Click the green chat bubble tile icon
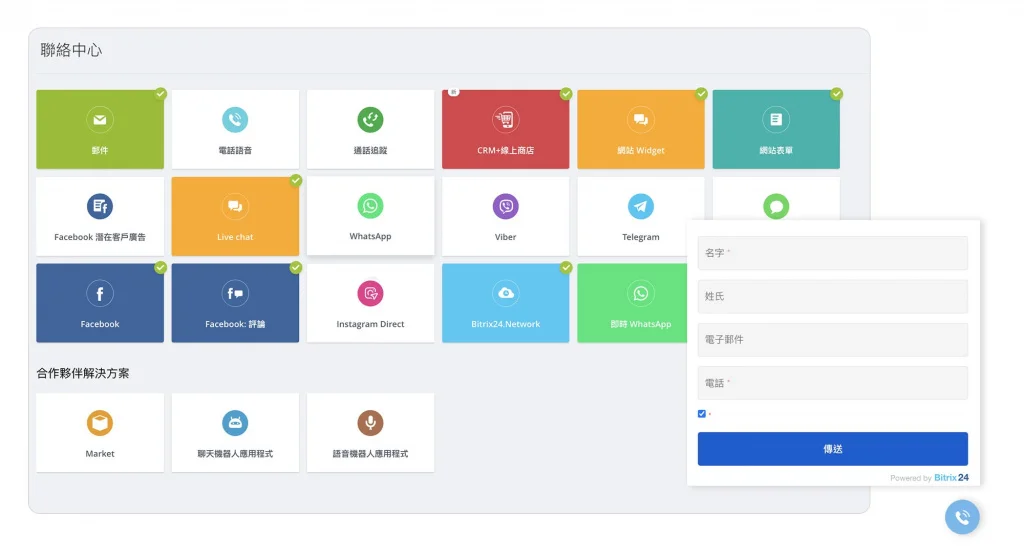Screen dimensions: 1024x560 (776, 206)
